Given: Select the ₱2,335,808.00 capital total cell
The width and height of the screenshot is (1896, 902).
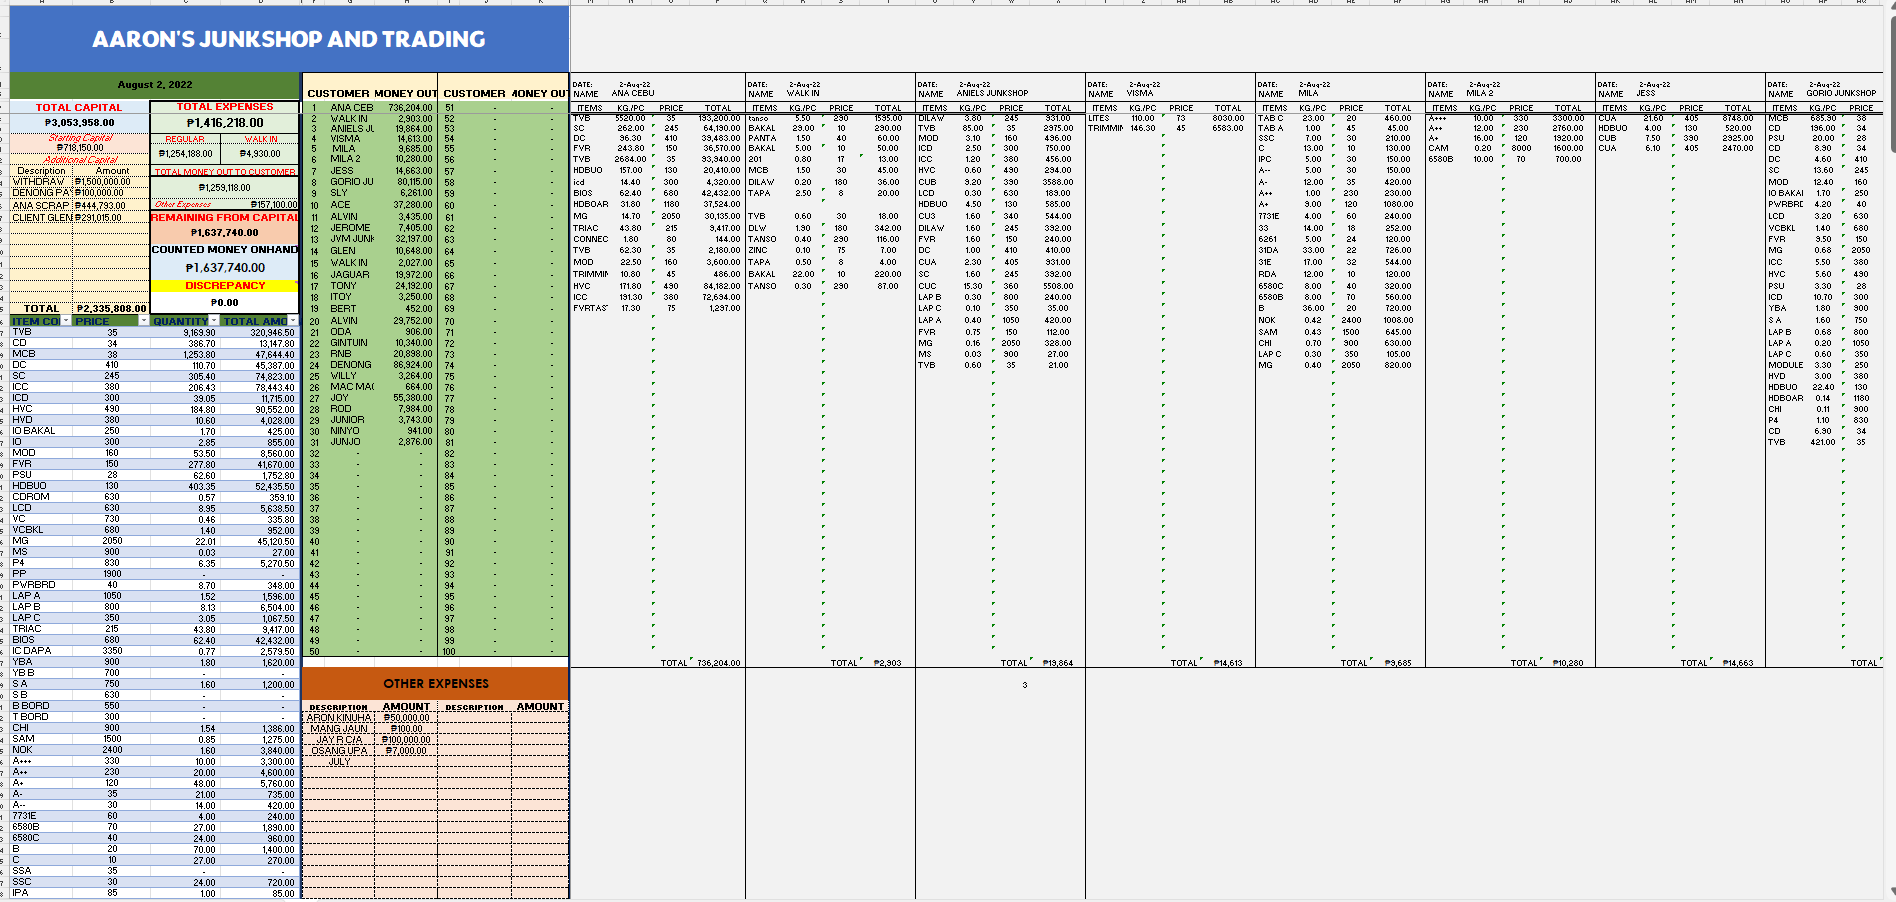Looking at the screenshot, I should 111,309.
